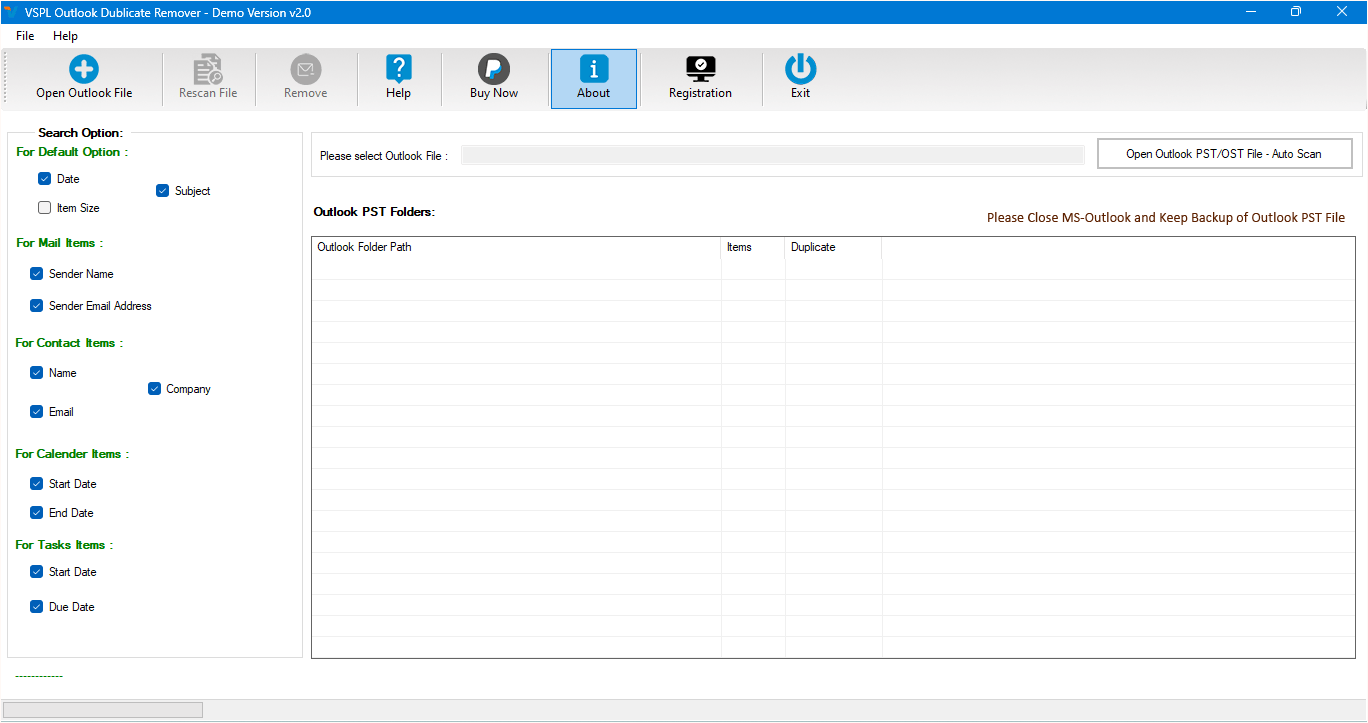
Task: Click the 'For Mail Items :' heading
Action: [x=59, y=243]
